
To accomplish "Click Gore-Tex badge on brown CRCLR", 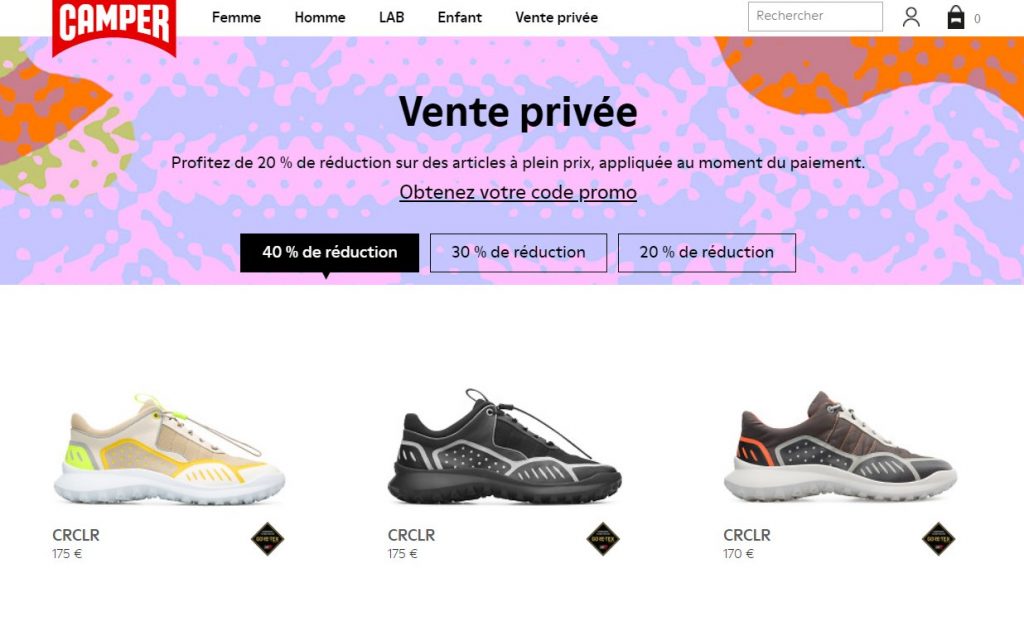I will 938,539.
